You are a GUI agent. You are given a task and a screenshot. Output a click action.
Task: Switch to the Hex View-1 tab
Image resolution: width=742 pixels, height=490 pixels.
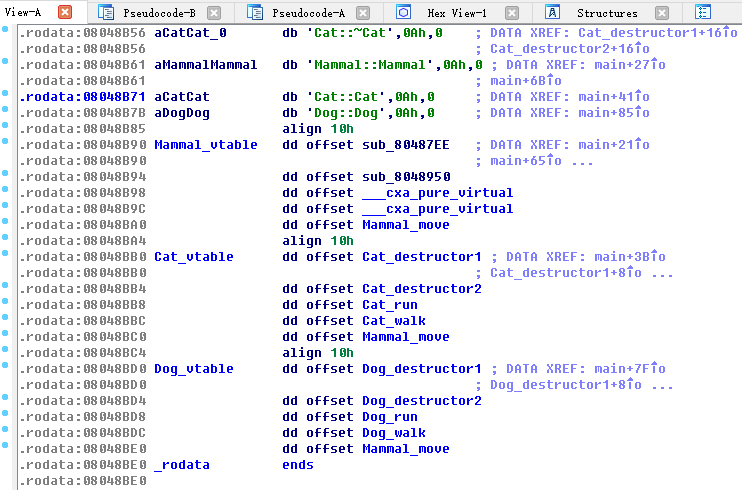point(456,13)
